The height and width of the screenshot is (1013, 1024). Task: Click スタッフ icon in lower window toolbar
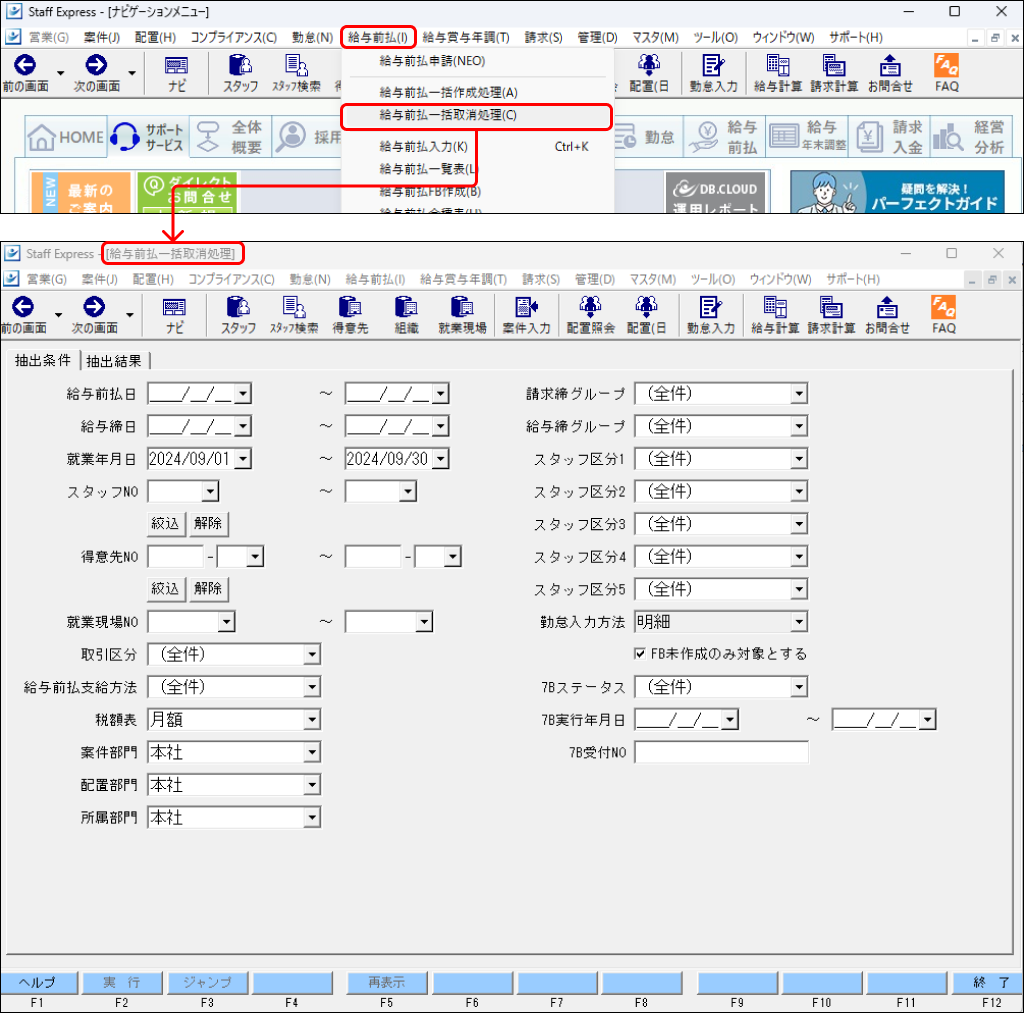[238, 315]
